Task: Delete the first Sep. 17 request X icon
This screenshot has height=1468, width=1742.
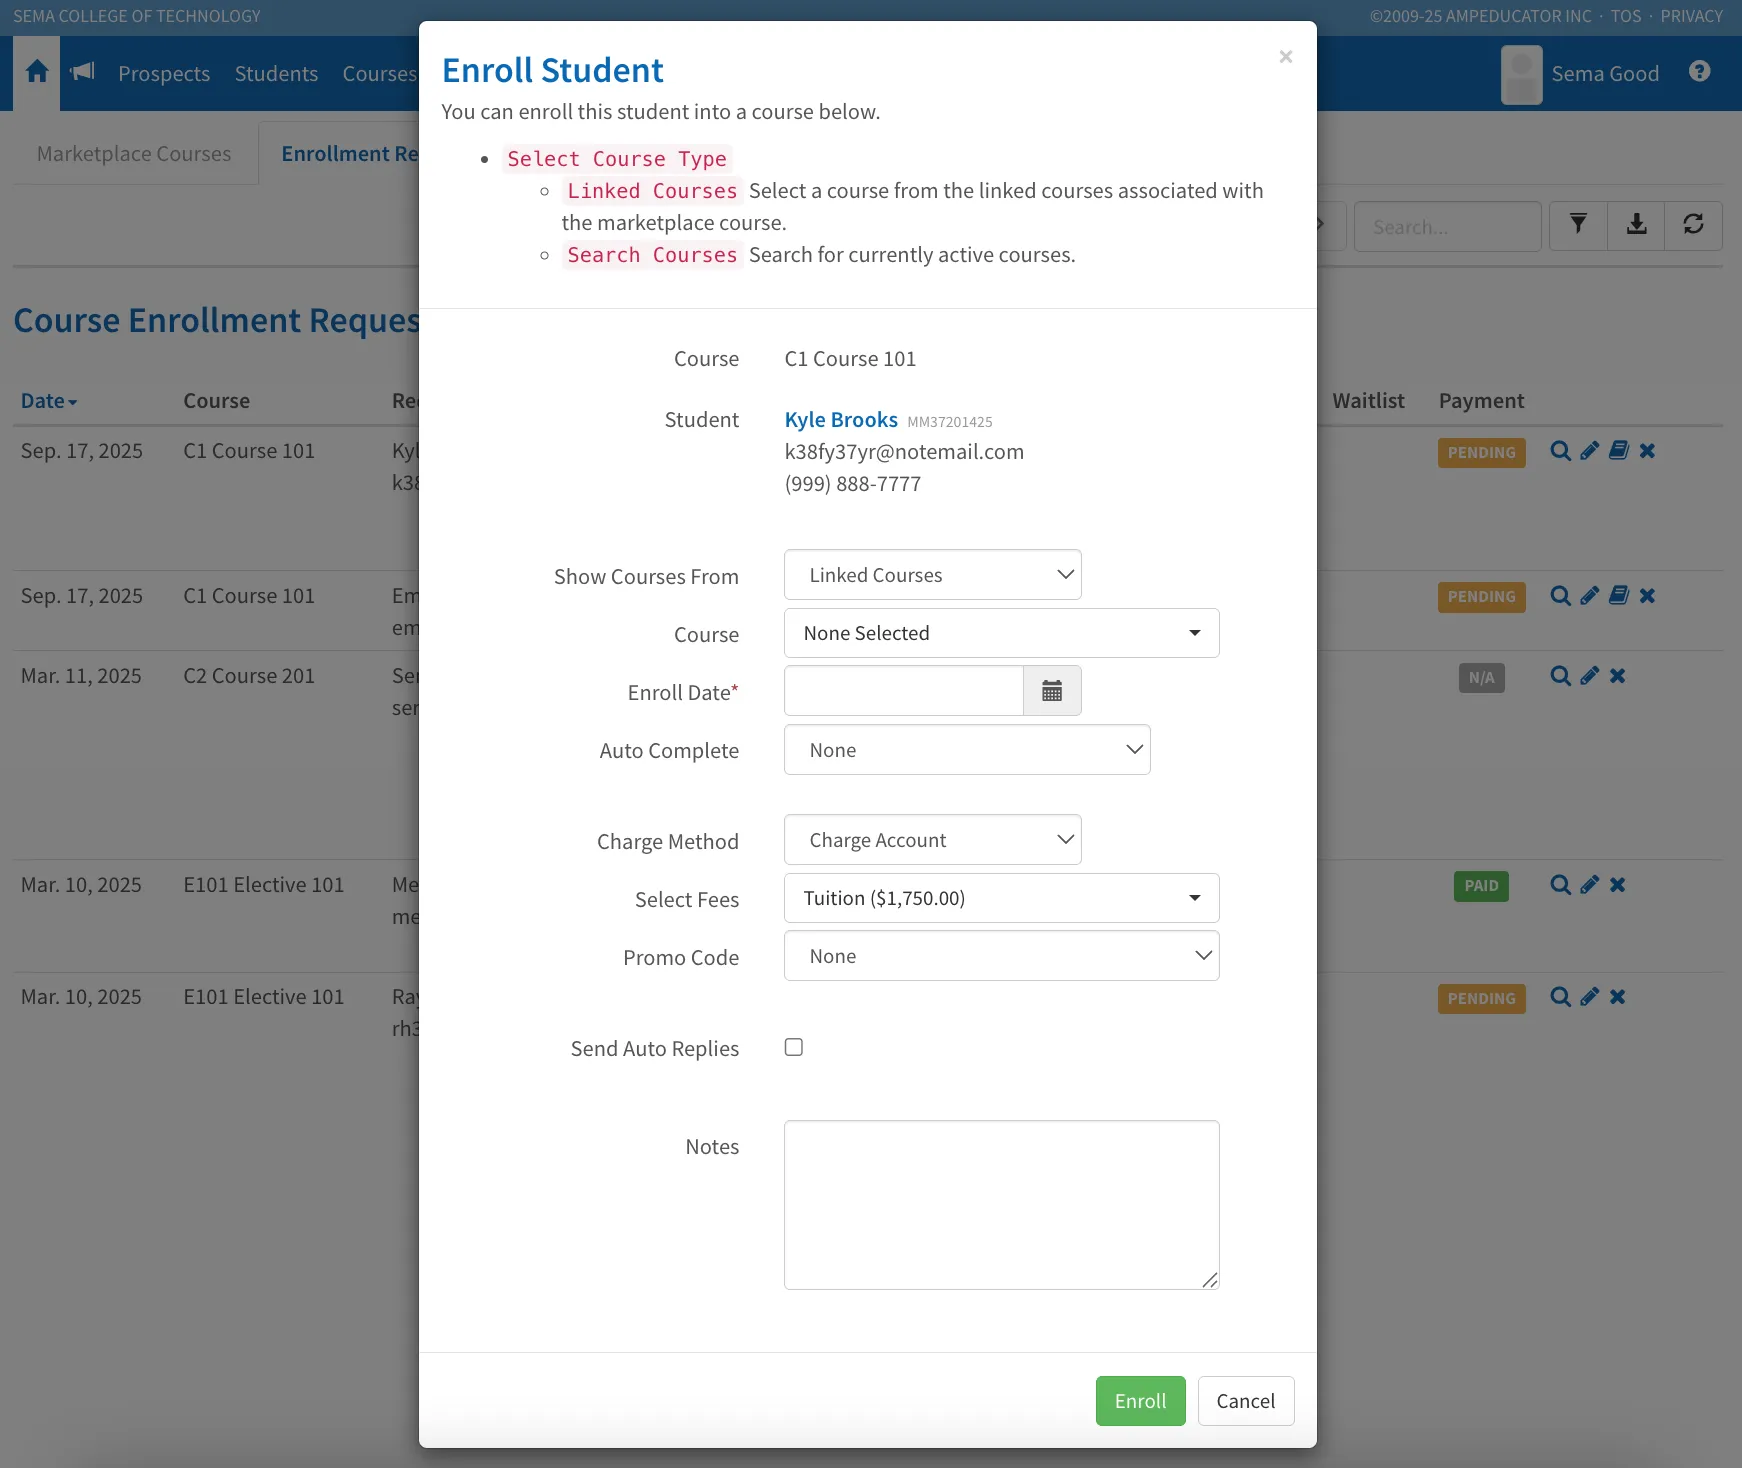Action: click(1647, 451)
